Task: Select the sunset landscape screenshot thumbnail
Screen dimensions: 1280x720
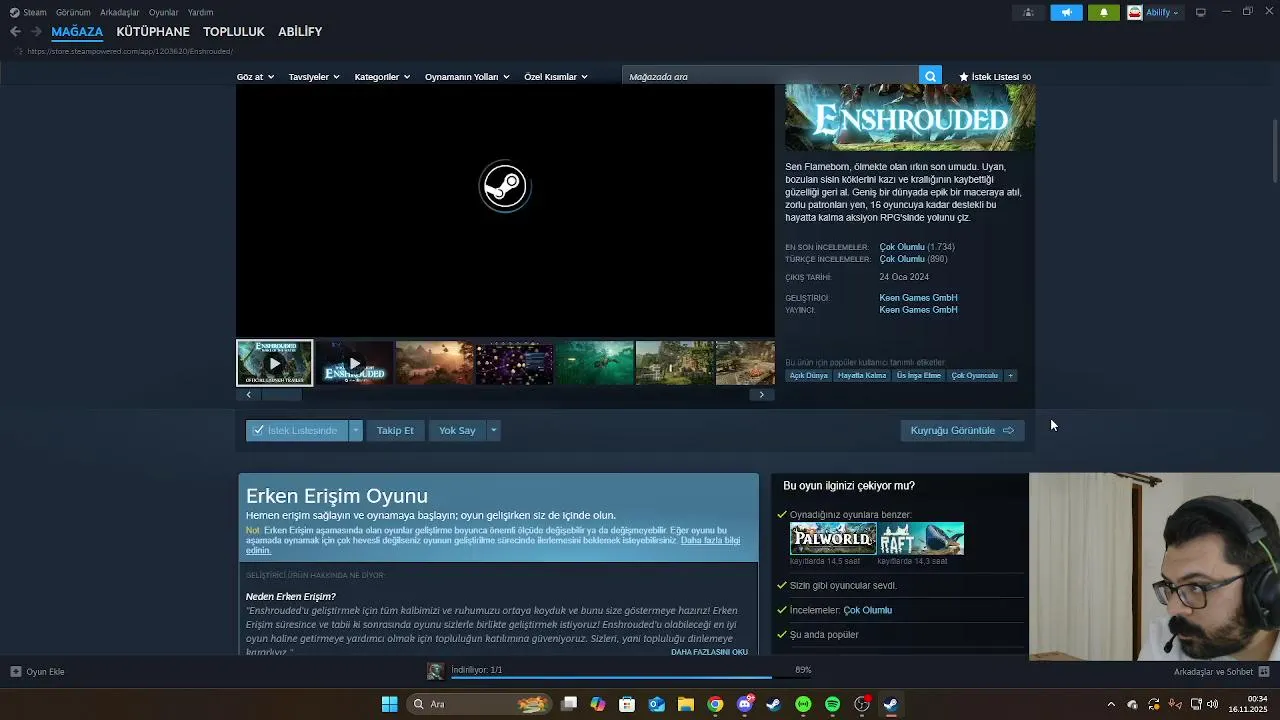Action: click(x=434, y=363)
